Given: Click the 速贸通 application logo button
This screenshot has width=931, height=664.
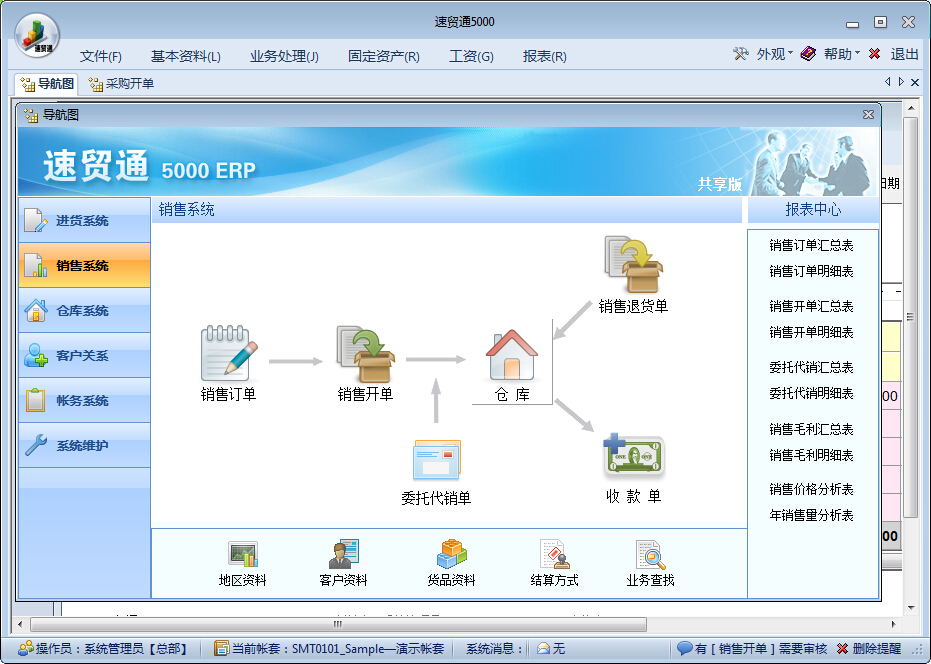Looking at the screenshot, I should point(37,34).
